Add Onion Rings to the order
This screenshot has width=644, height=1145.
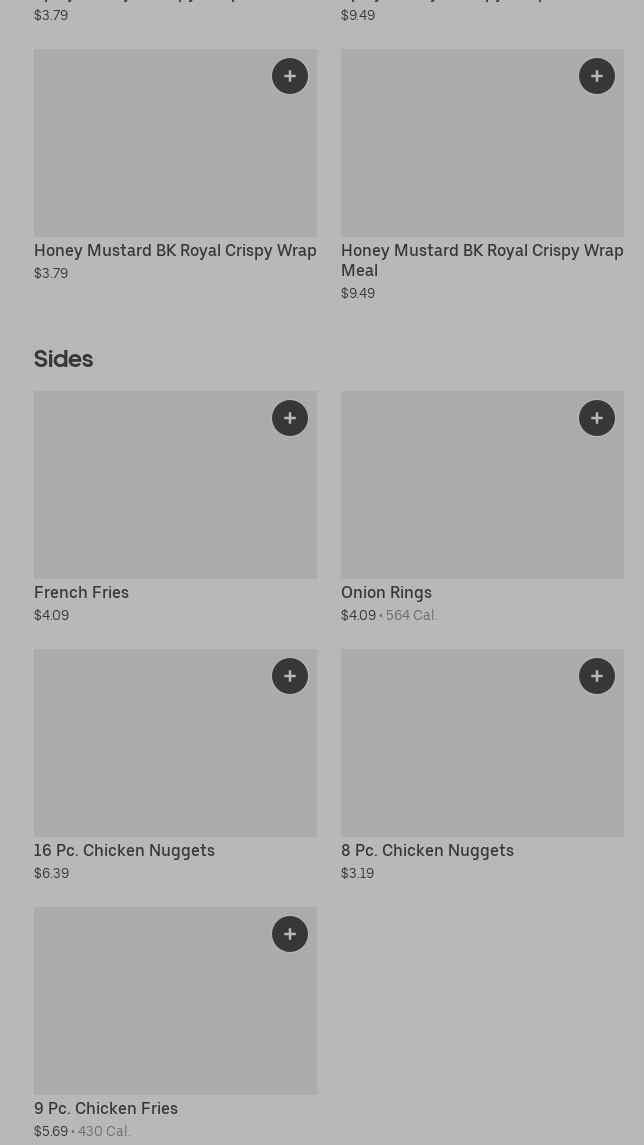tap(597, 418)
